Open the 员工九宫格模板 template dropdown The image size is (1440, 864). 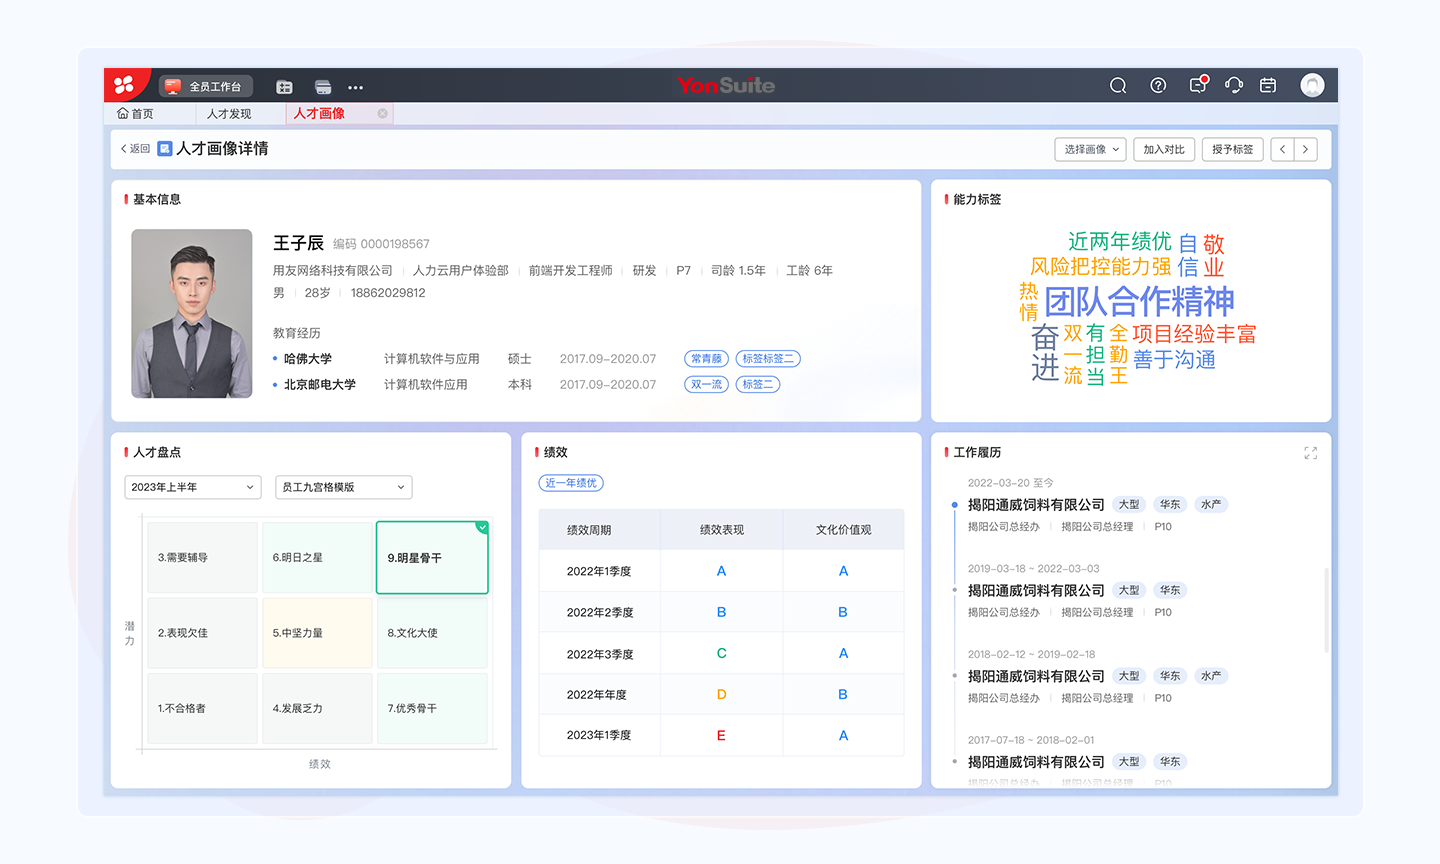(x=343, y=487)
